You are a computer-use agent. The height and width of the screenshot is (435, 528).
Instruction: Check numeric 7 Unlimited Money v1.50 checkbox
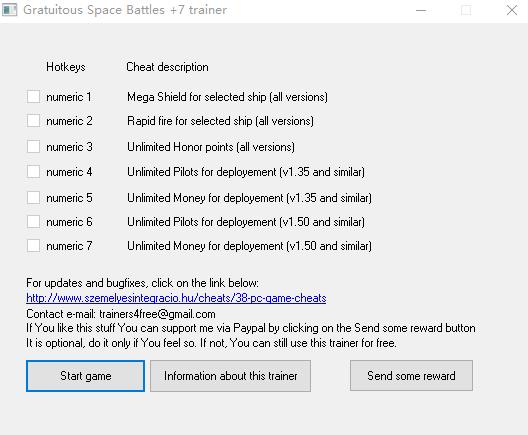tap(34, 246)
